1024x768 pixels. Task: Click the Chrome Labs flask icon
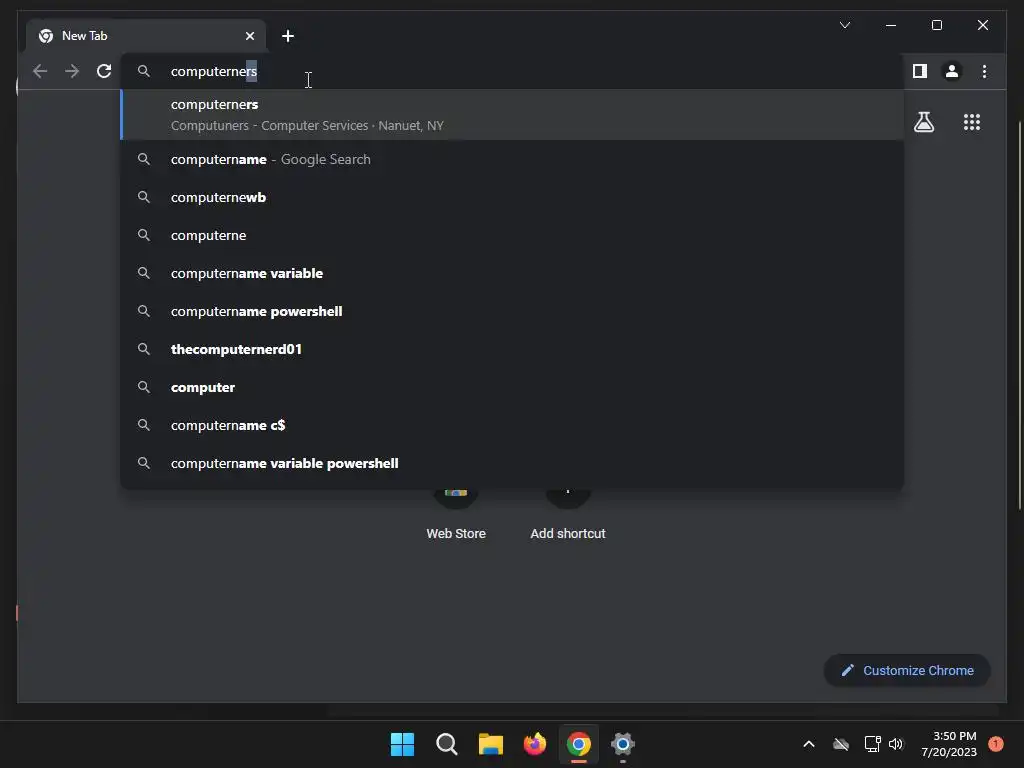(x=923, y=122)
